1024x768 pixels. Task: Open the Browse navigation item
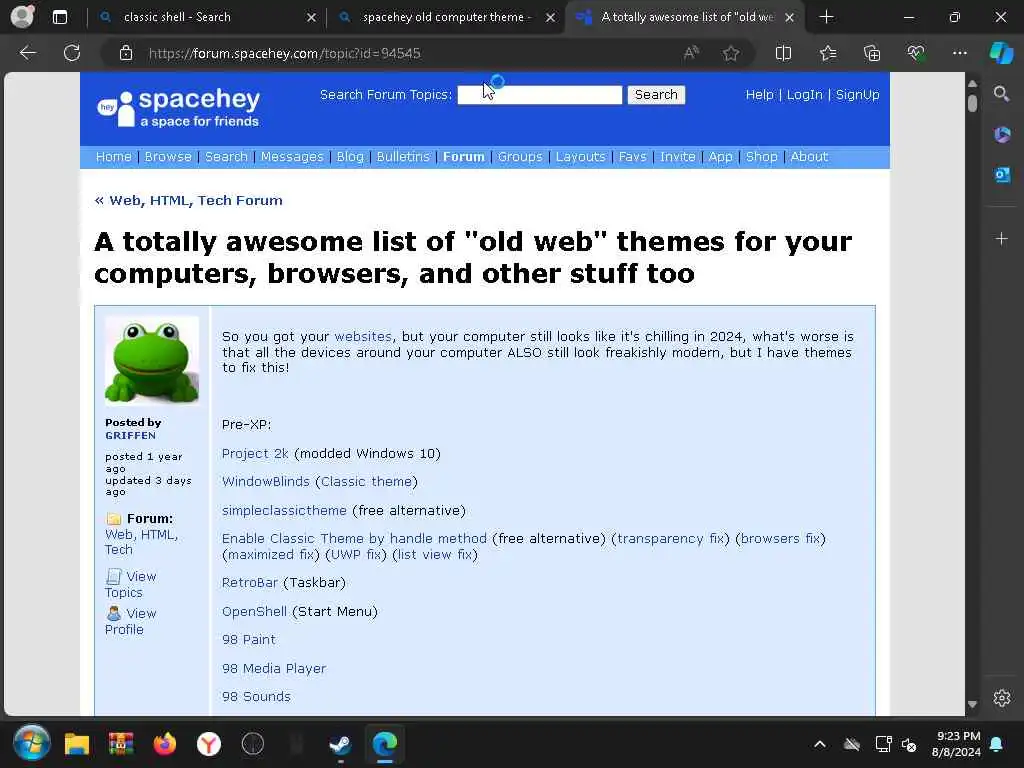pos(168,157)
